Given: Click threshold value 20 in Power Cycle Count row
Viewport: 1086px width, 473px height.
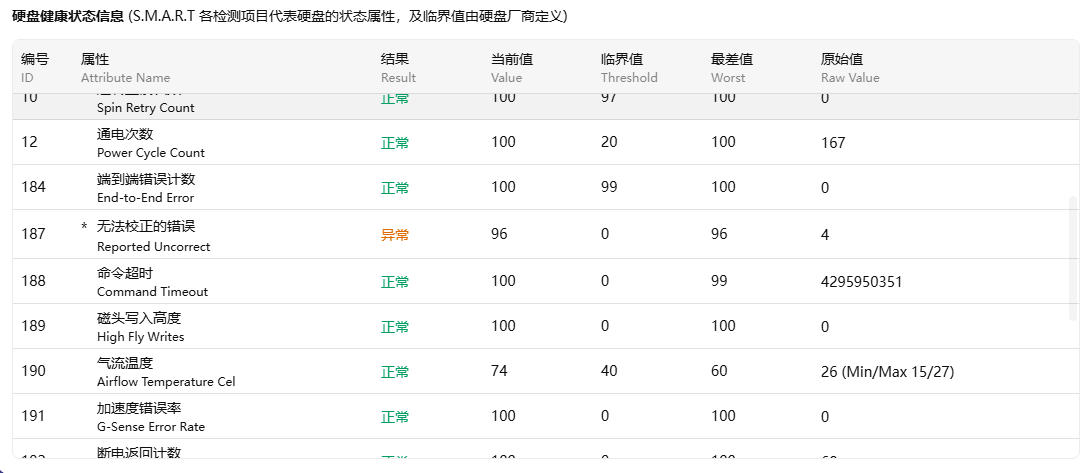Looking at the screenshot, I should (609, 142).
